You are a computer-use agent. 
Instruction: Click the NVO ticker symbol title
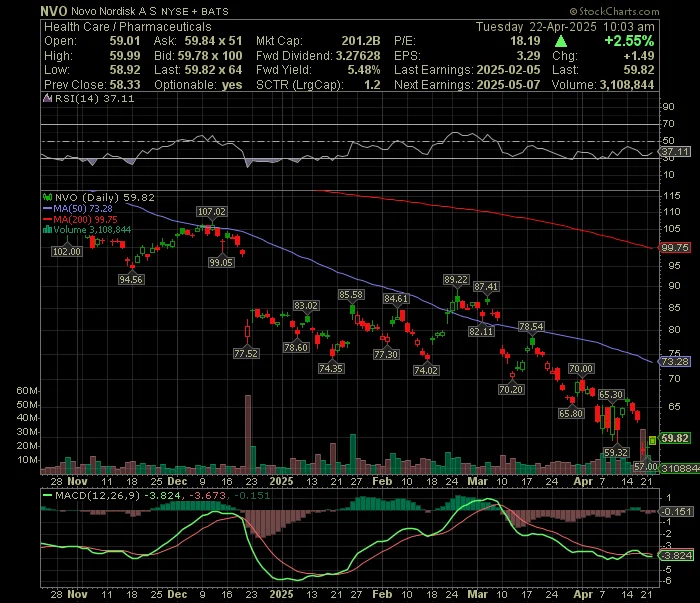(54, 11)
